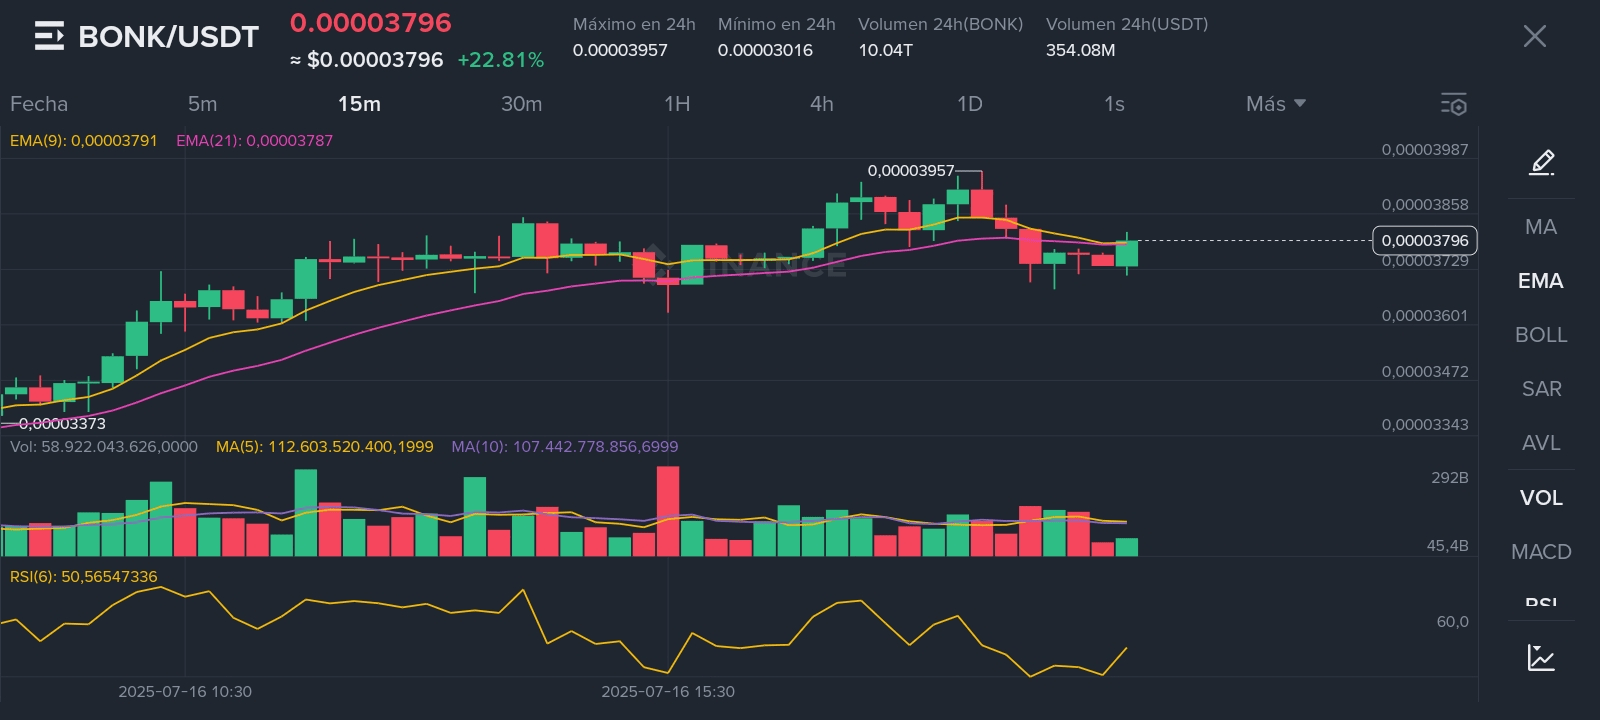Click the current price tag 0,00003796
Image resolution: width=1600 pixels, height=720 pixels.
(1425, 240)
